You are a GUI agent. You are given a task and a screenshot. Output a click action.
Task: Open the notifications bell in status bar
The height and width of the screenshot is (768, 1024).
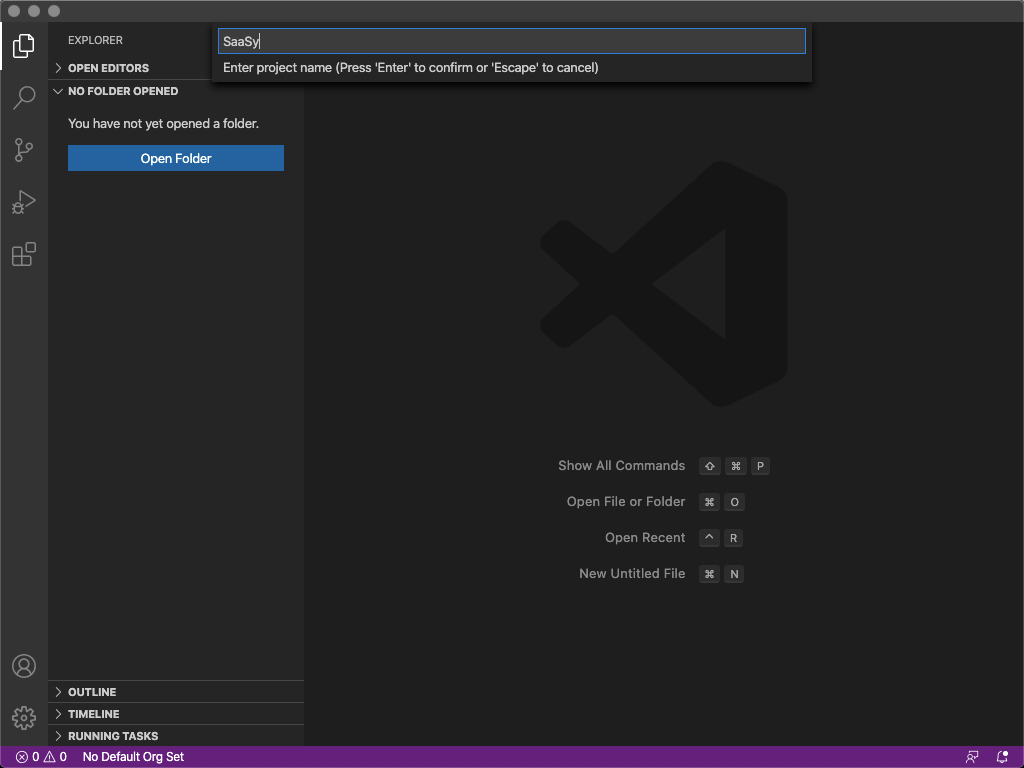point(1002,757)
